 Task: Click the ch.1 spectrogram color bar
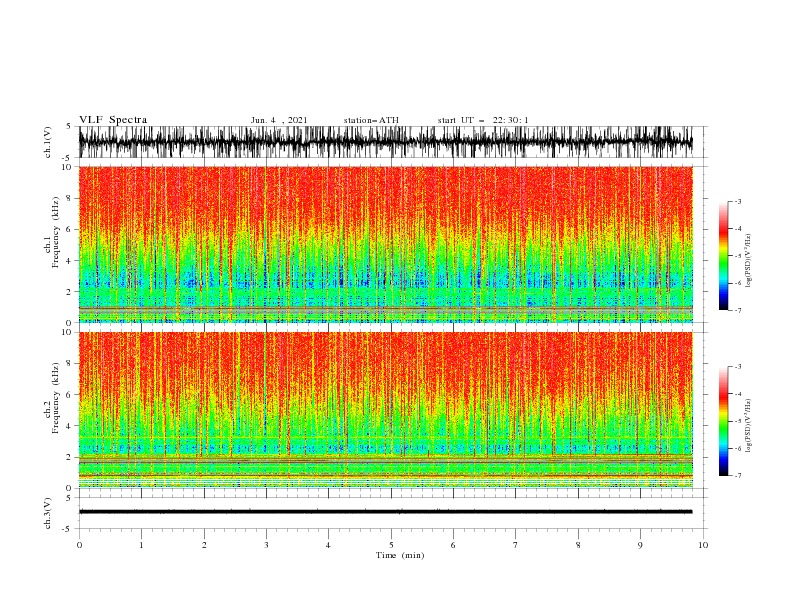(x=724, y=255)
